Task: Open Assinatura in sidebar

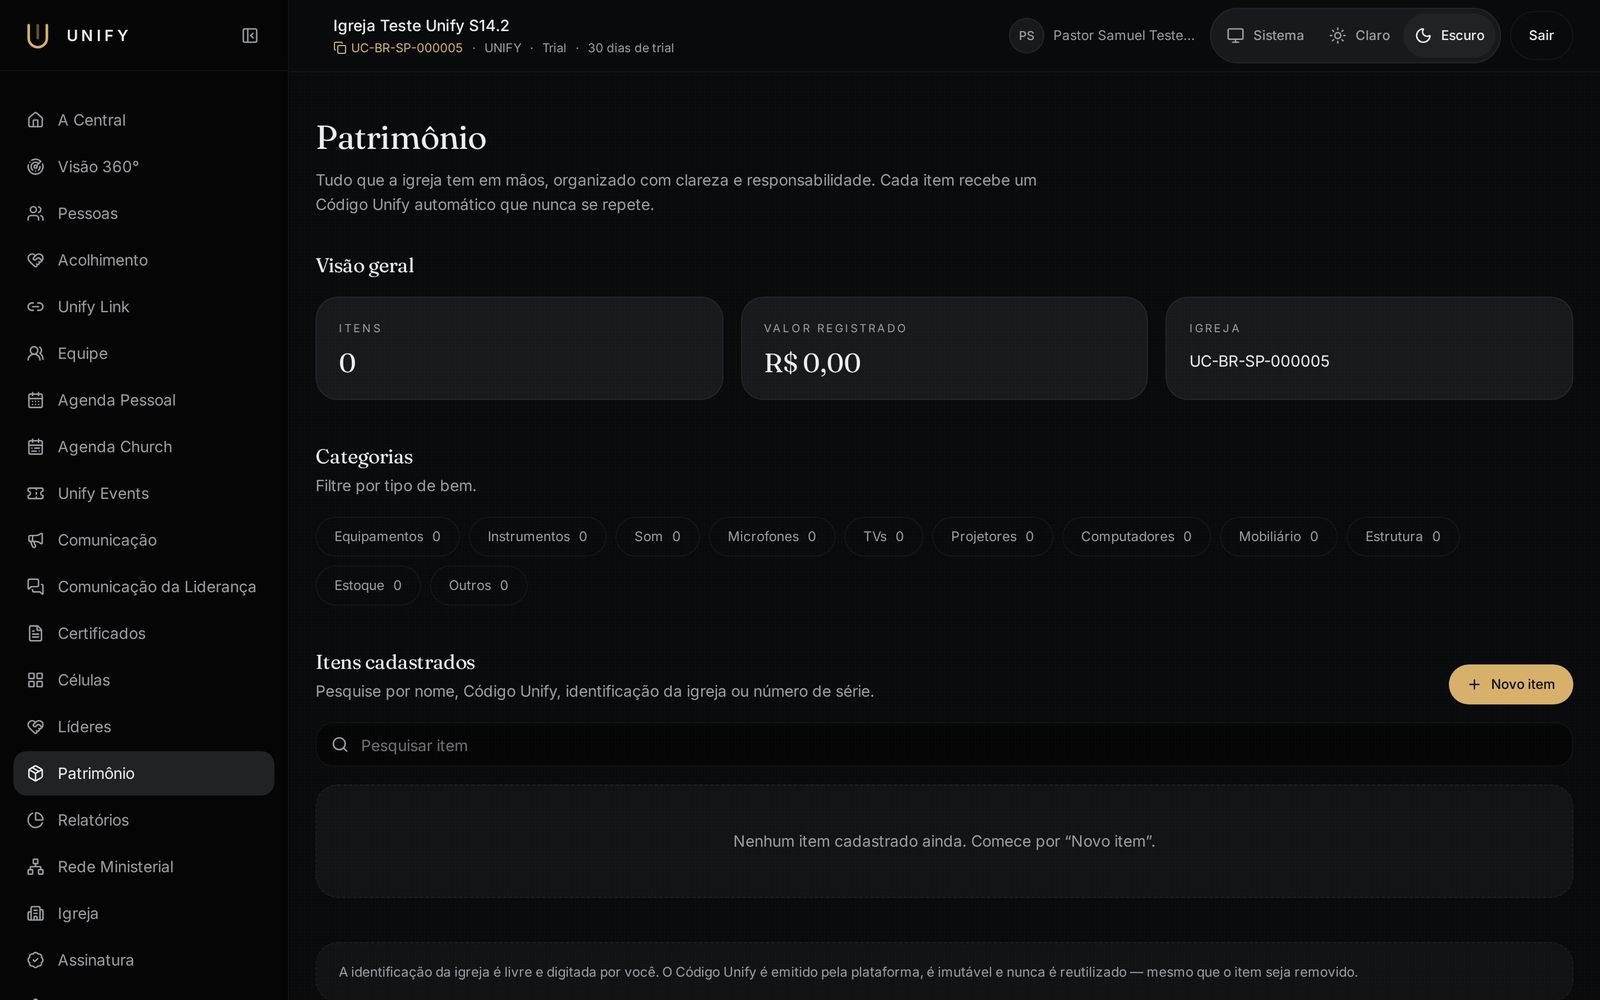Action: point(144,960)
